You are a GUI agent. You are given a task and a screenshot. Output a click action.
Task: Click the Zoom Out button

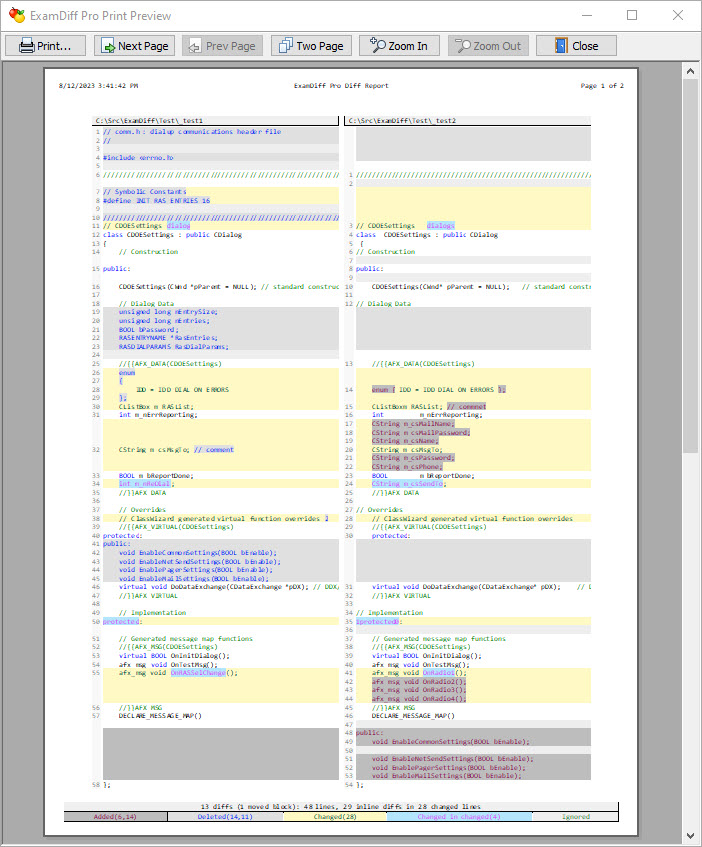click(x=487, y=46)
